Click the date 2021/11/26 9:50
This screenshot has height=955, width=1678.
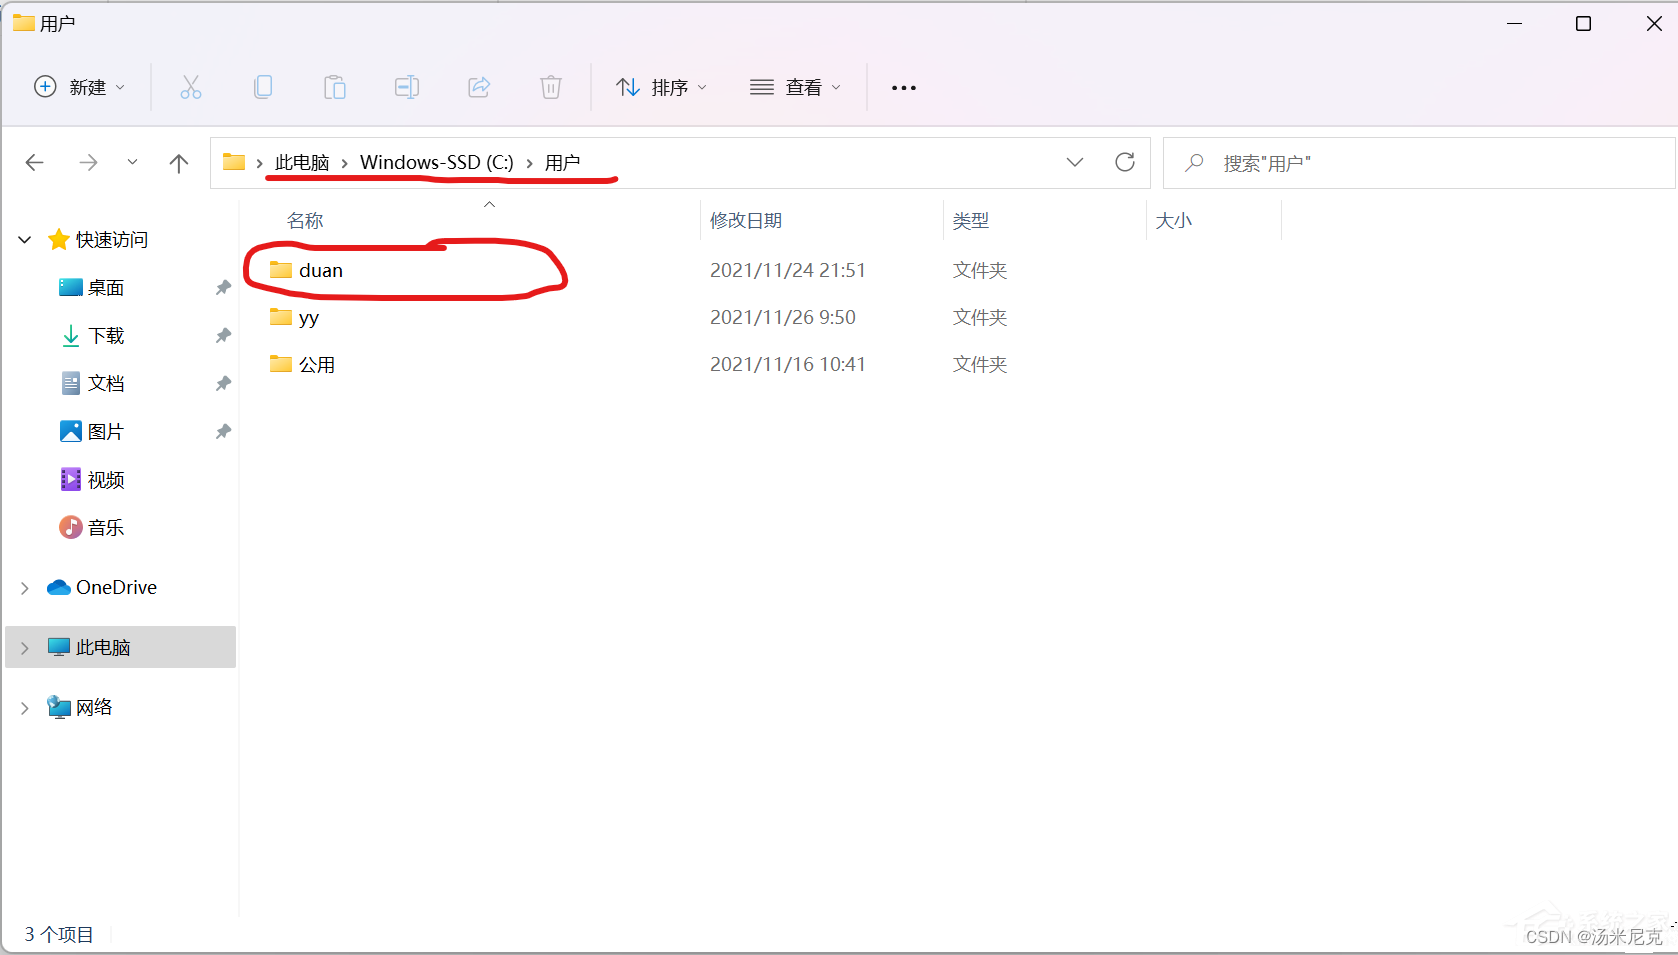click(x=783, y=318)
